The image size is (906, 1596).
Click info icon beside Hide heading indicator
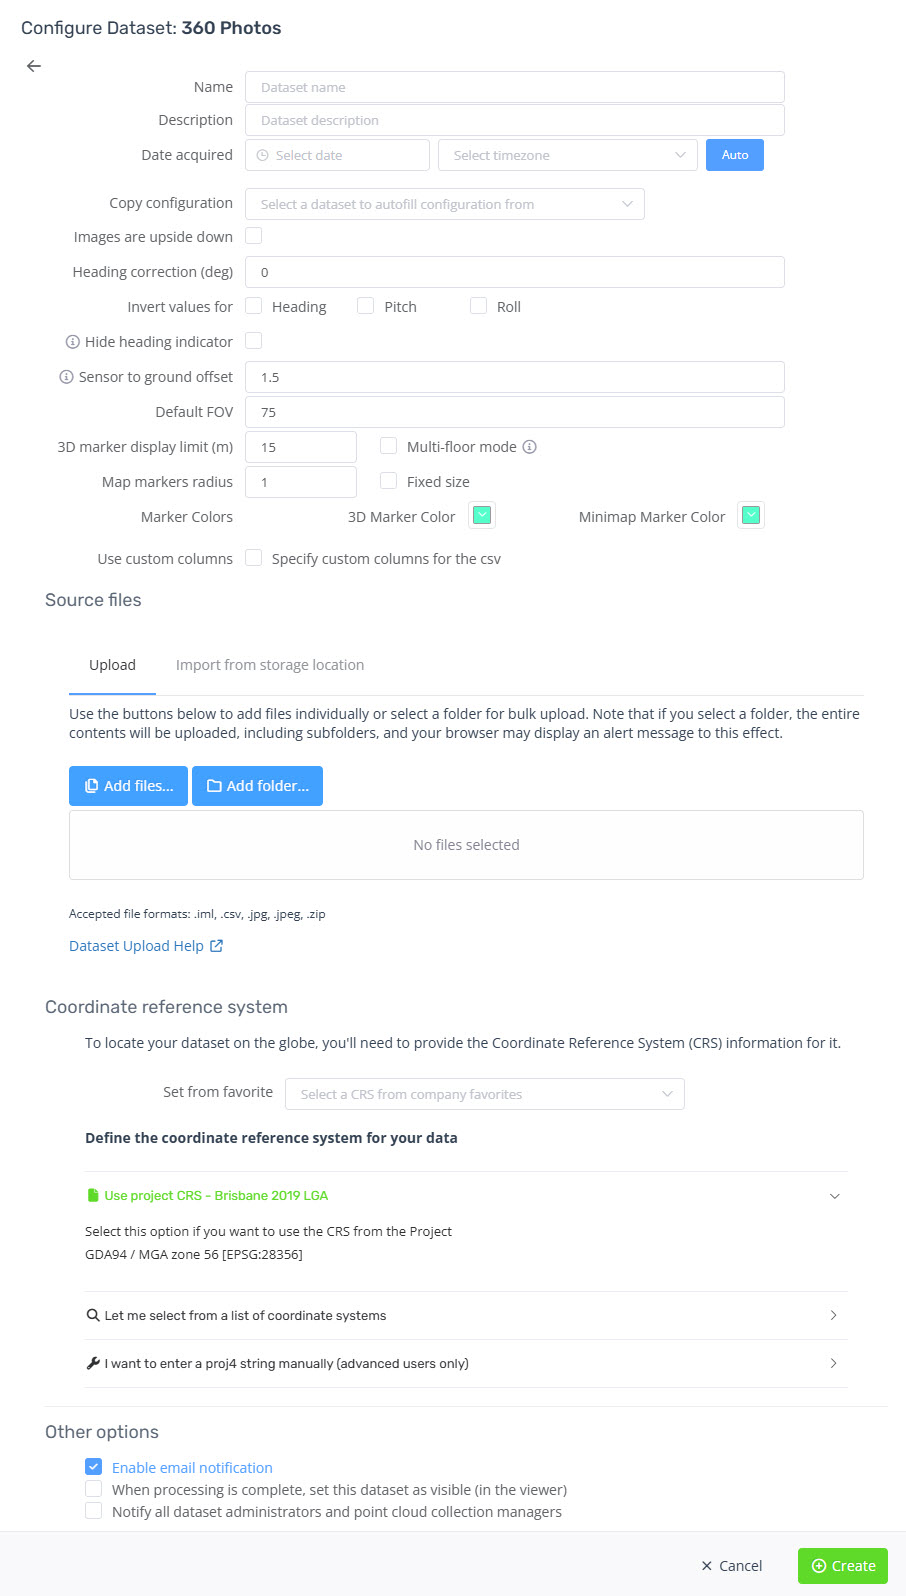[x=72, y=342]
